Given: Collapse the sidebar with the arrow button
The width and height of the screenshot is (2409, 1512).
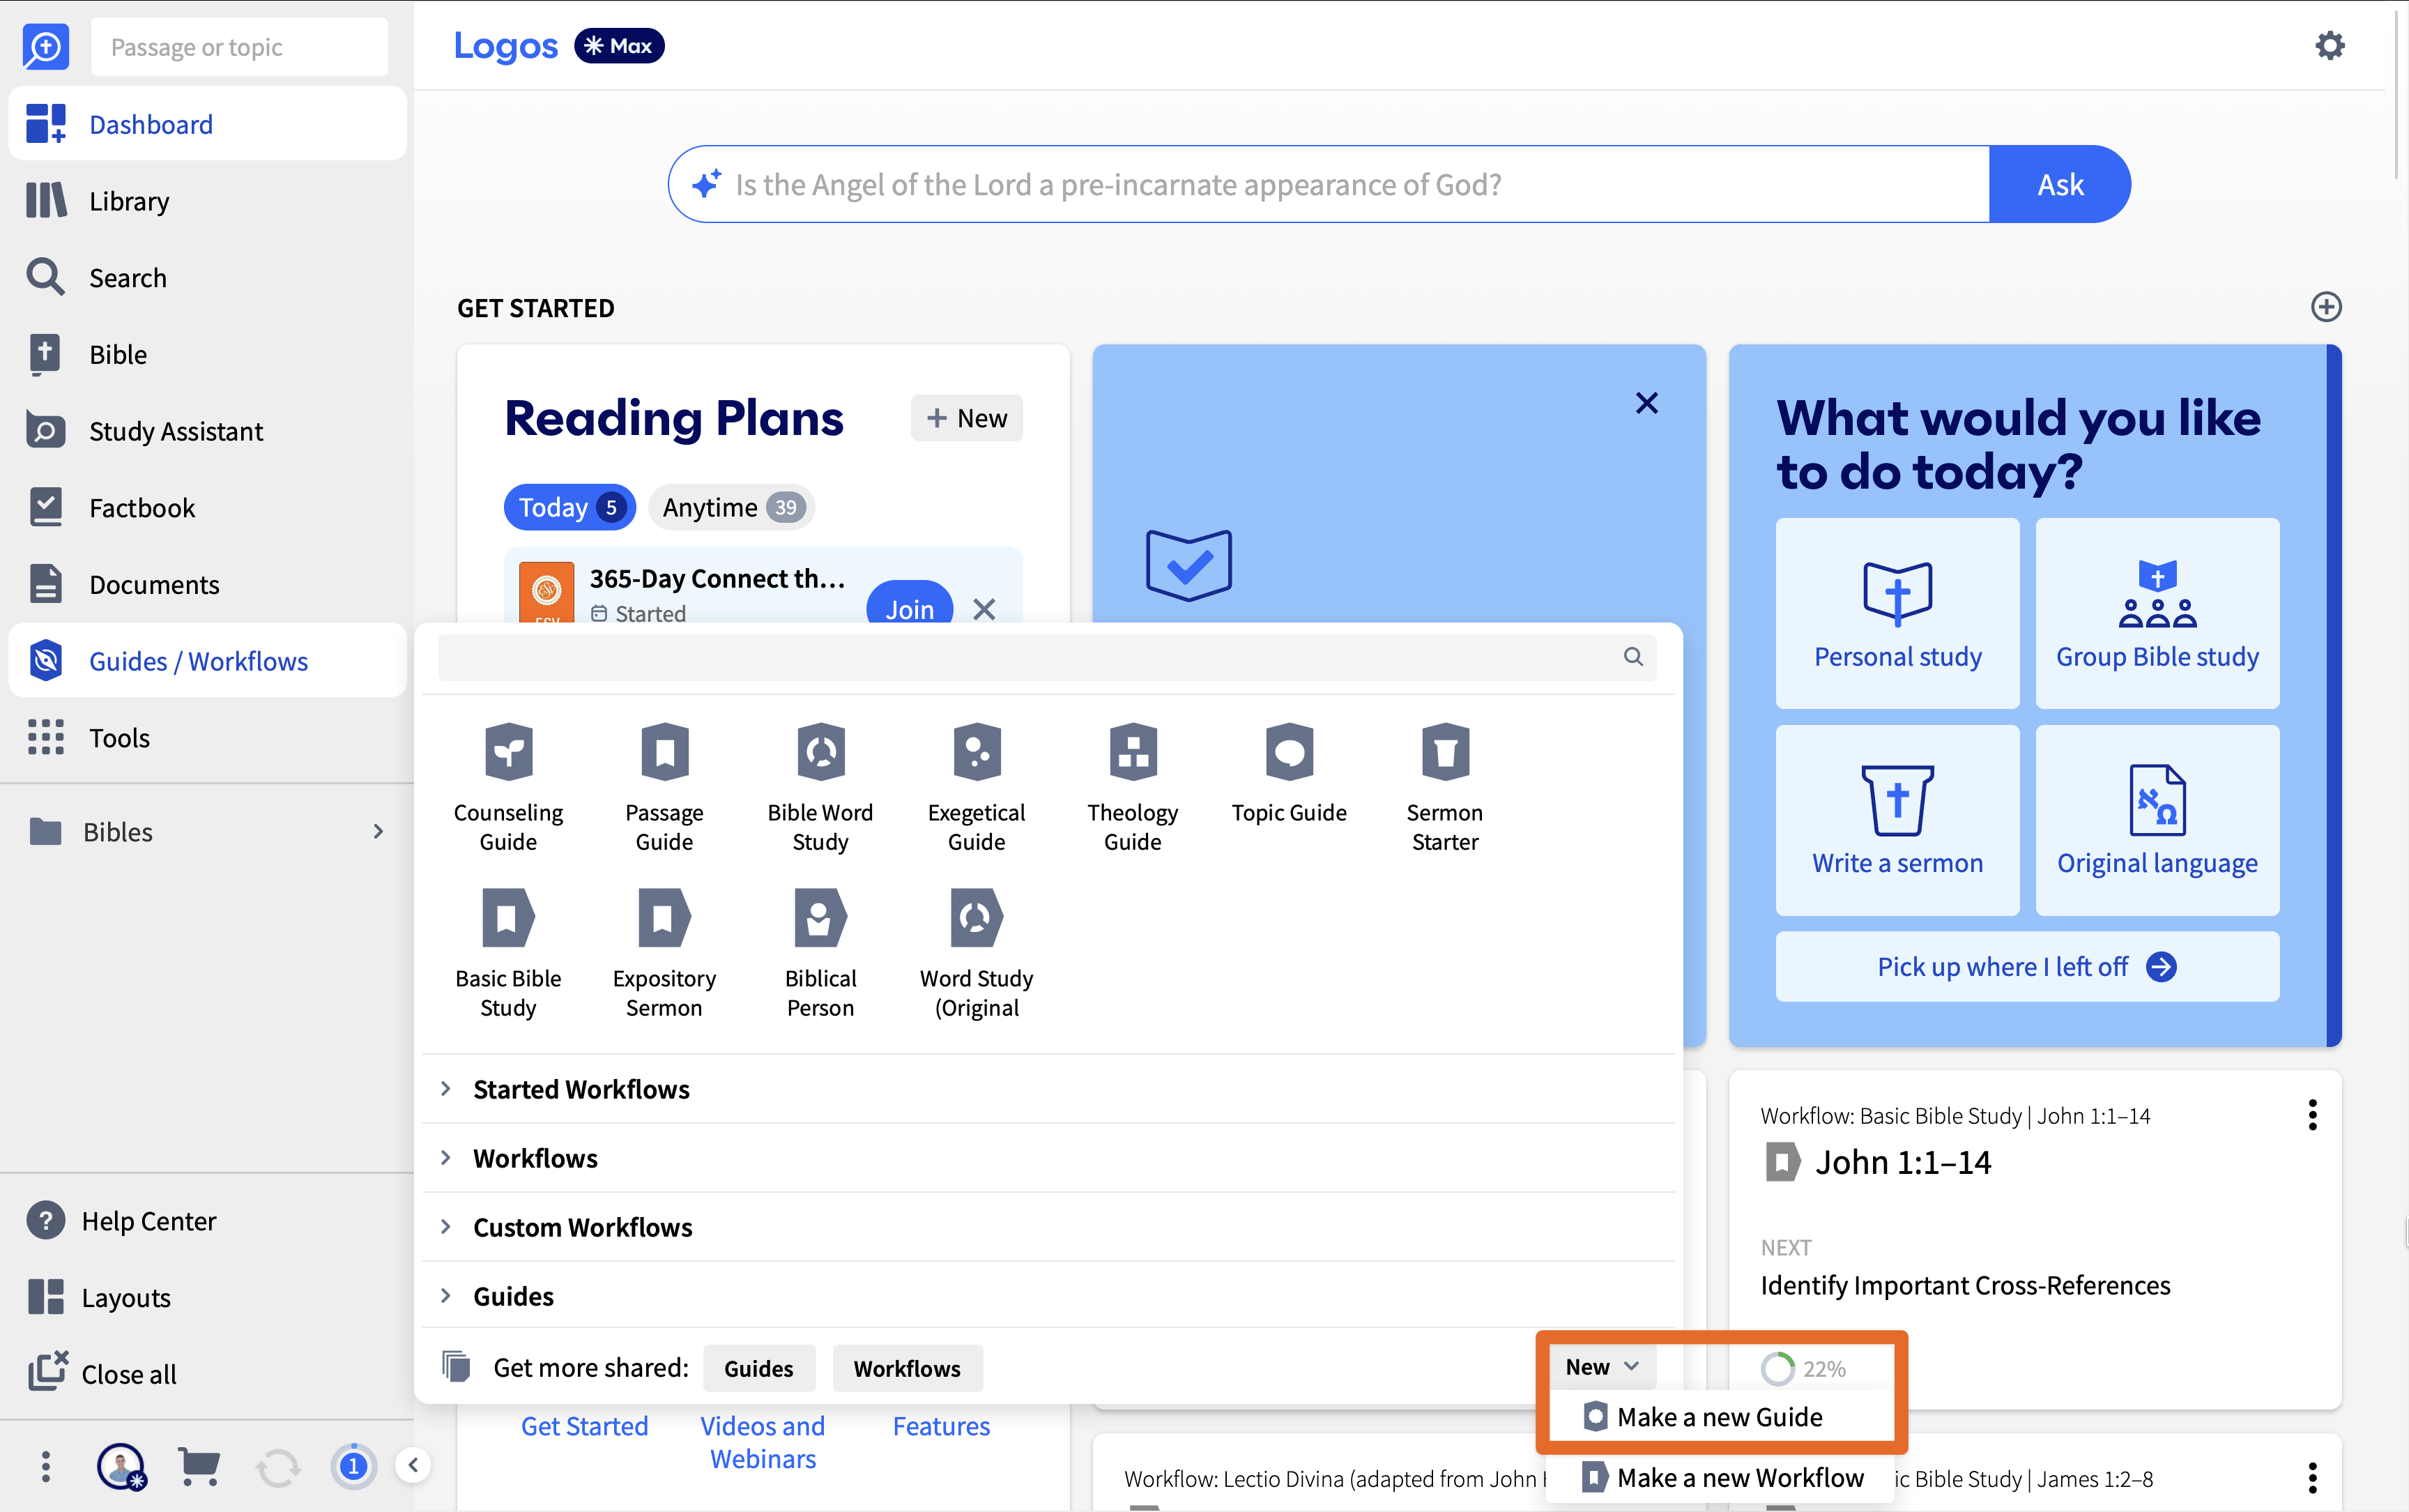Looking at the screenshot, I should click(x=413, y=1466).
